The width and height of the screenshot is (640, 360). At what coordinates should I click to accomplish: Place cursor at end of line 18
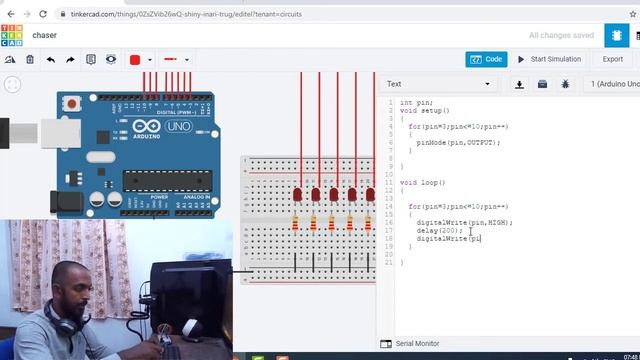click(481, 238)
